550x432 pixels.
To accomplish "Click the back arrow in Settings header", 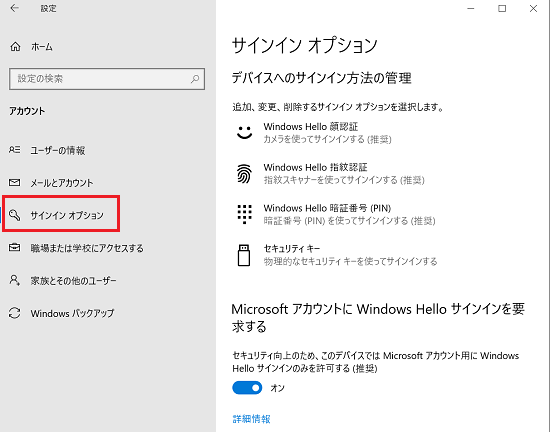I will point(14,8).
